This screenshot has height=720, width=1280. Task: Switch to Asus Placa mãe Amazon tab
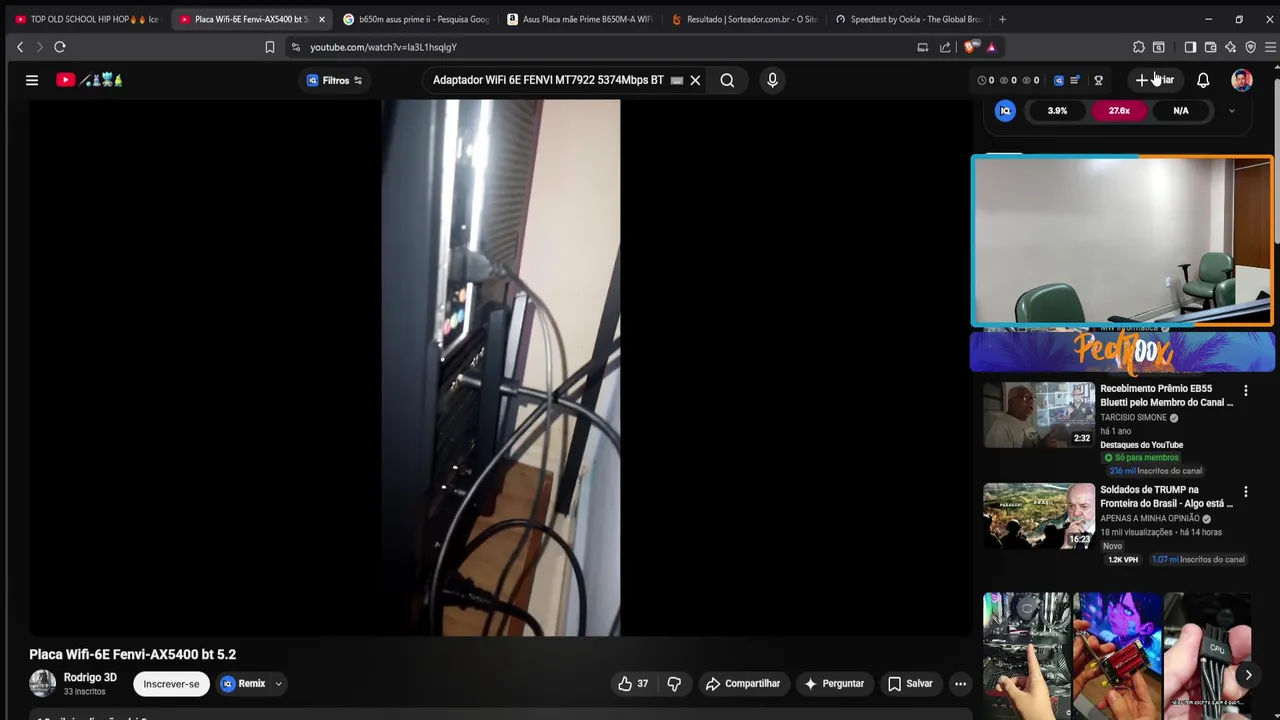point(580,19)
